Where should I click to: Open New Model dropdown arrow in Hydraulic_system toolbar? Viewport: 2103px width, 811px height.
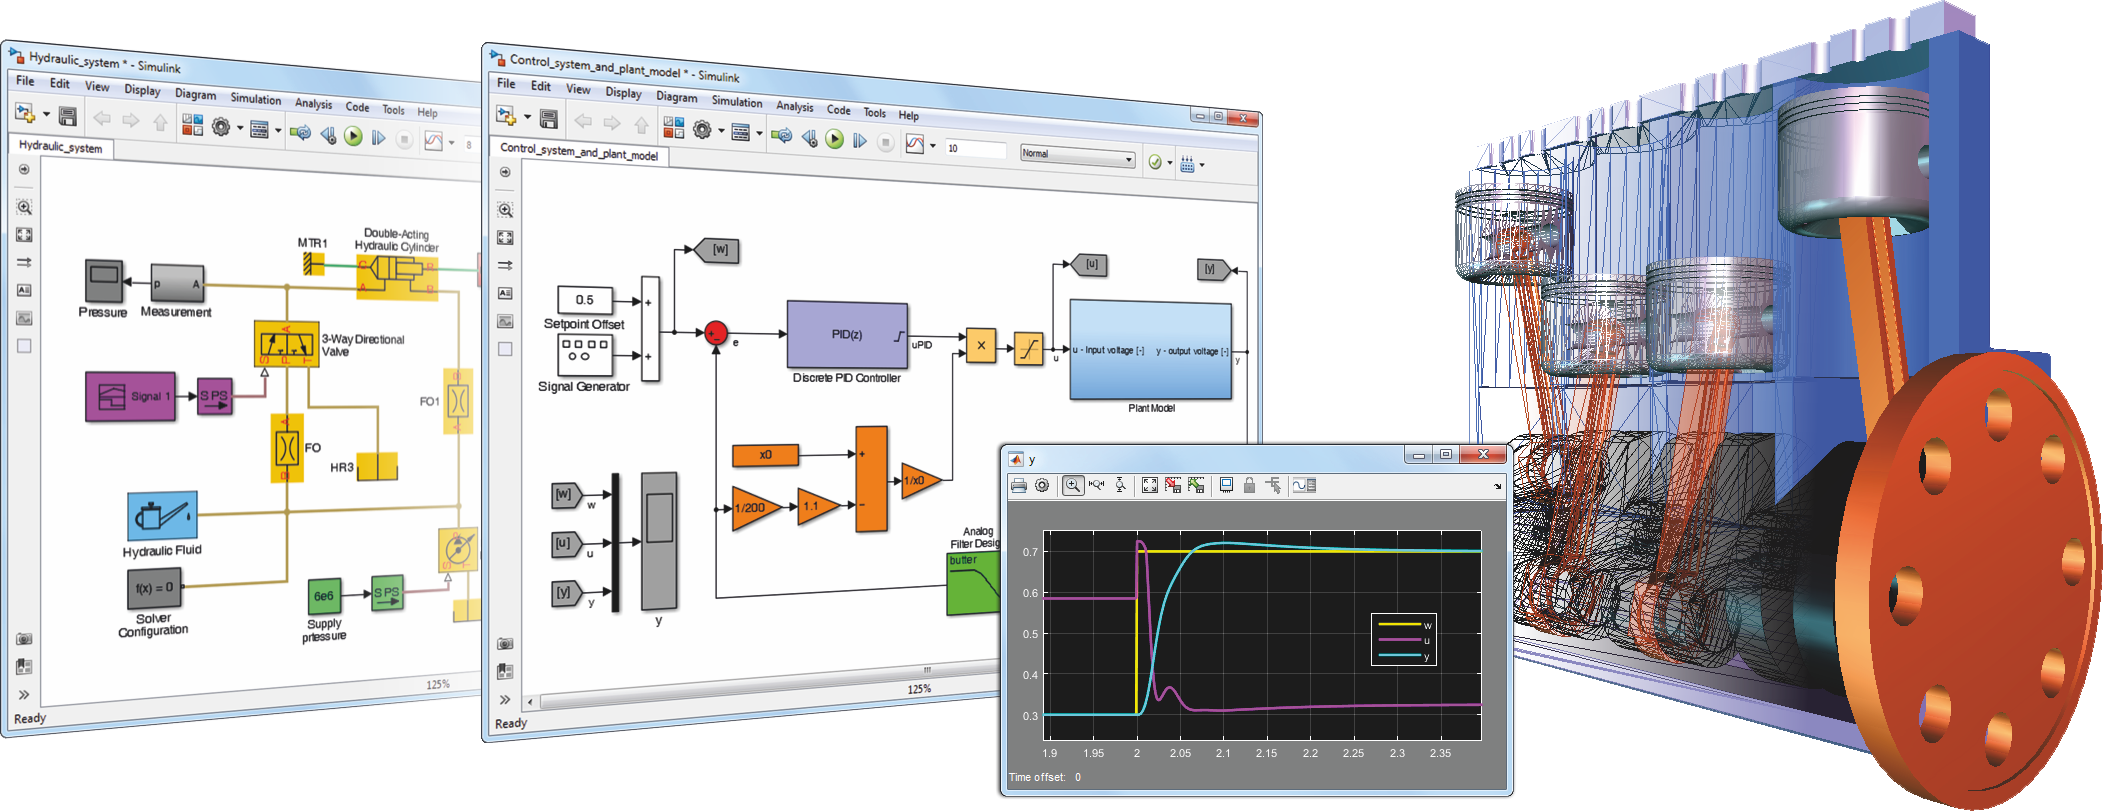coord(46,114)
